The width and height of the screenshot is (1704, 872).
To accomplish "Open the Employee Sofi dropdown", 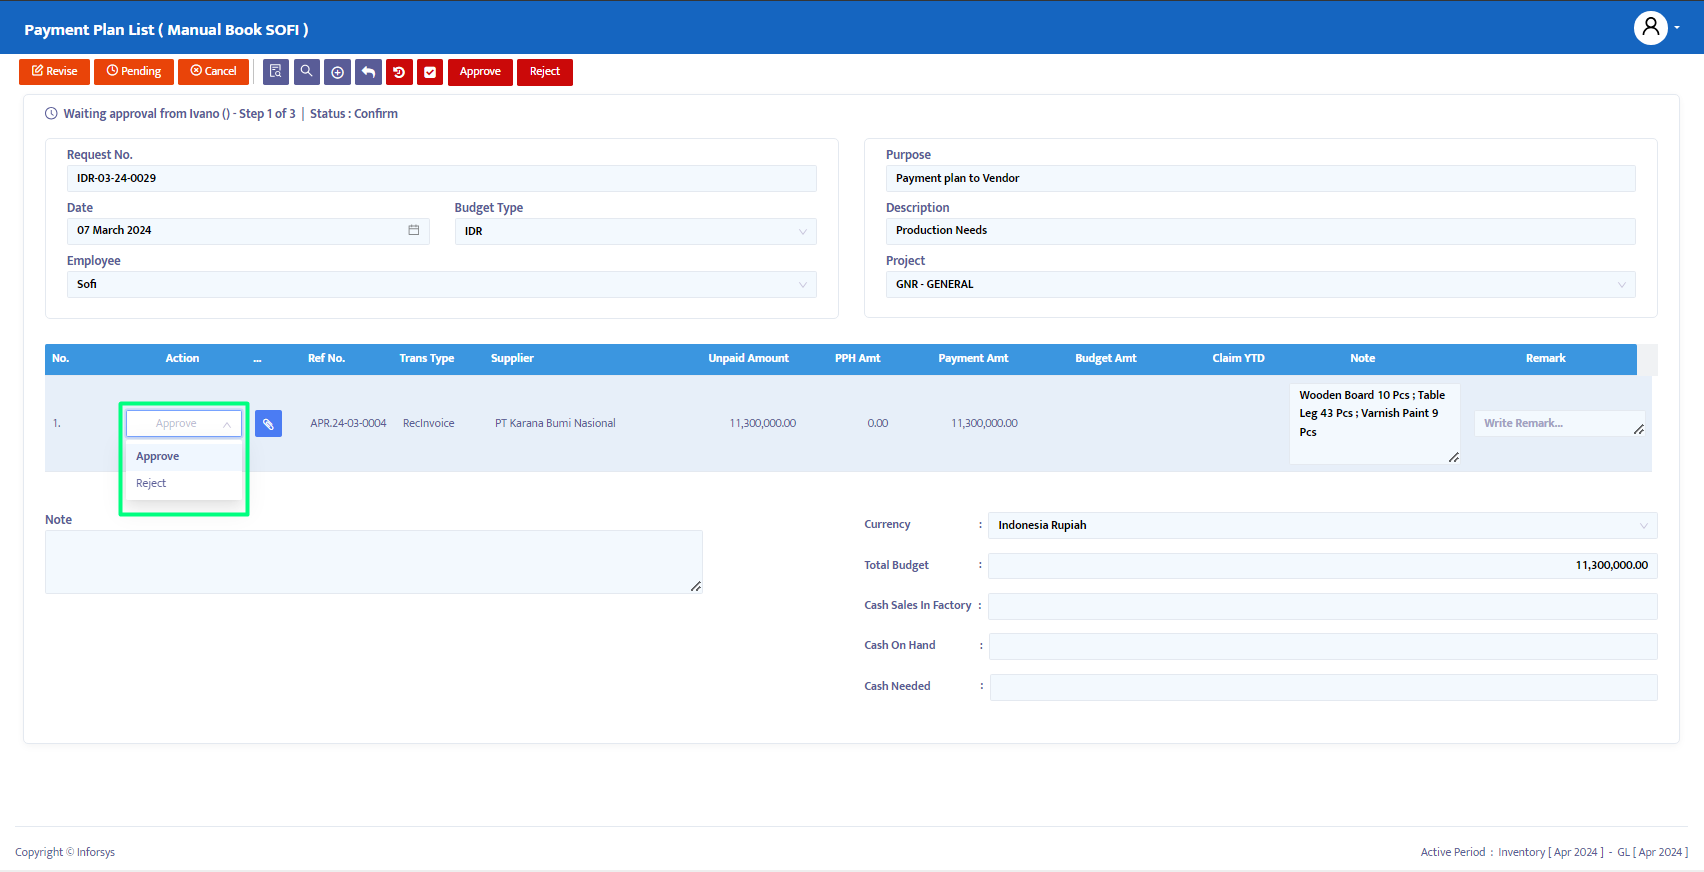I will click(x=441, y=284).
